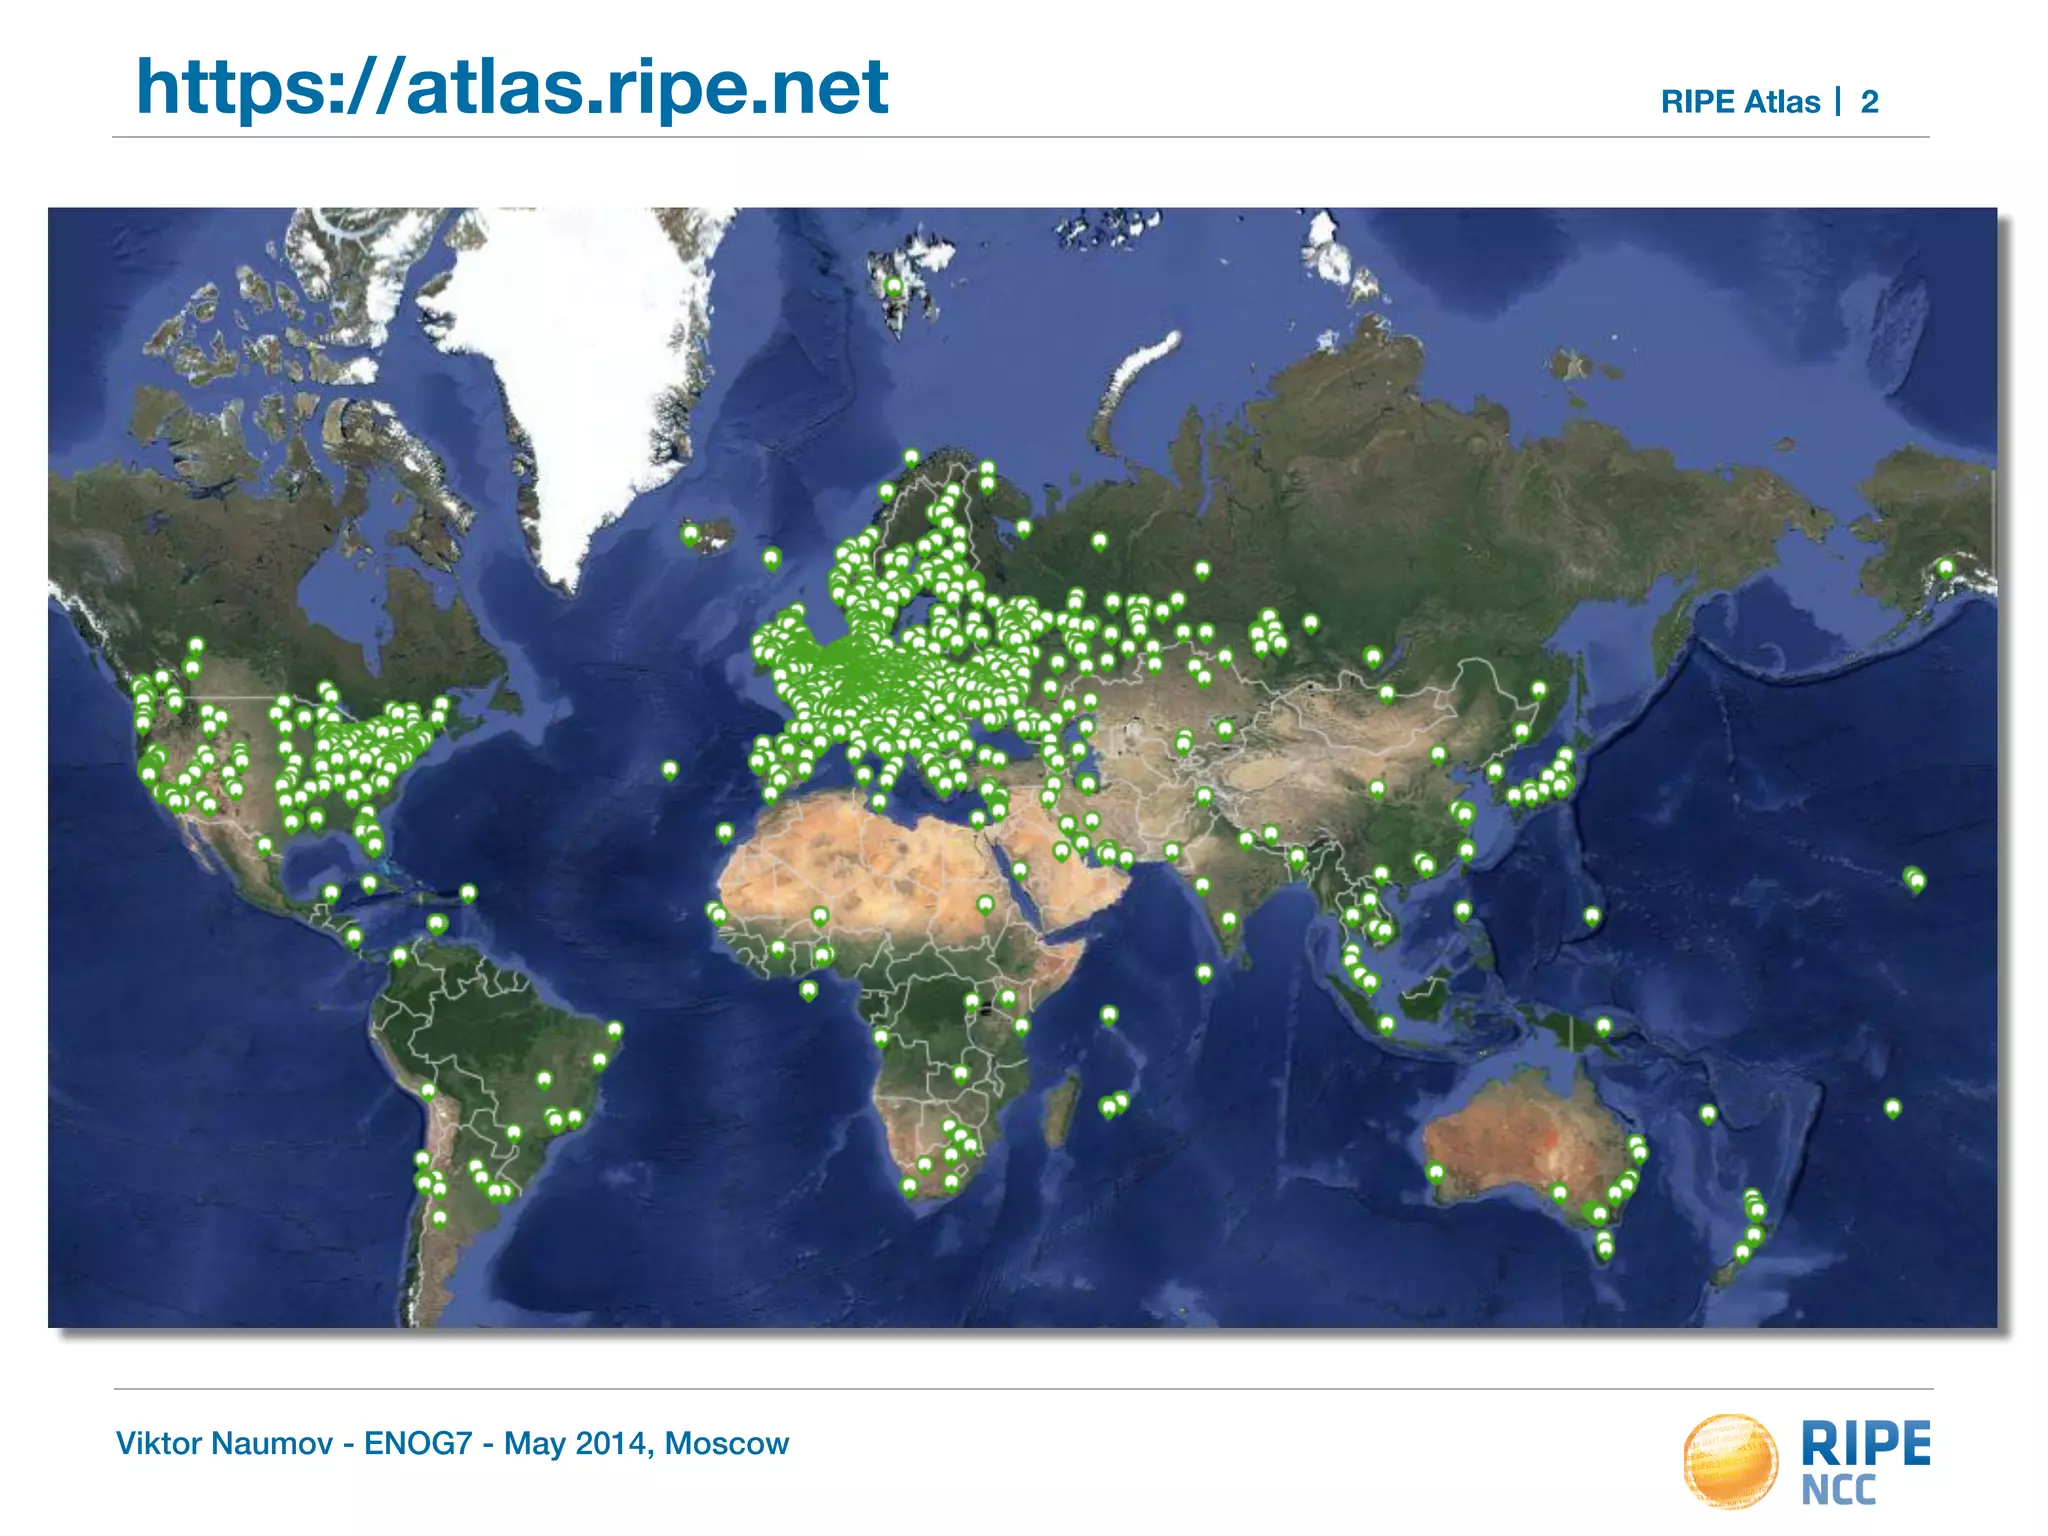The height and width of the screenshot is (1536, 2048).
Task: Click the RIPE NCC logo
Action: 1806,1461
